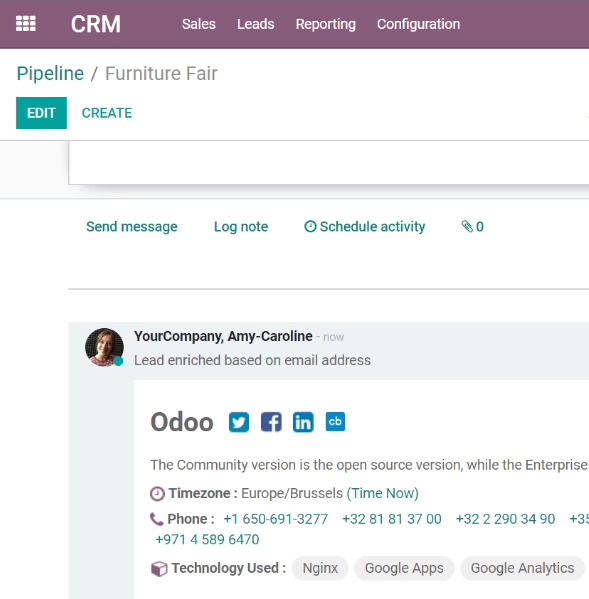Click the Google Apps technology tag
The width and height of the screenshot is (589, 599).
click(404, 568)
